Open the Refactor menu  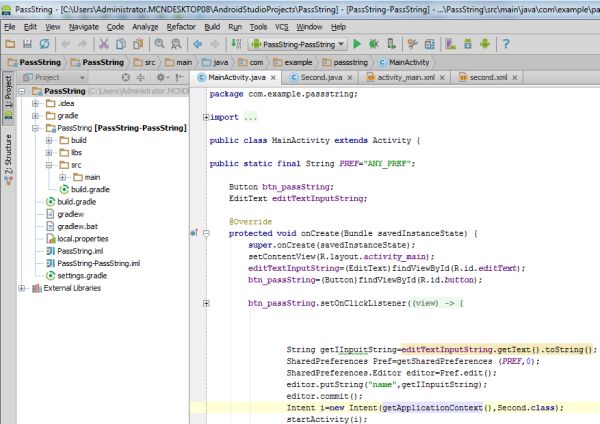coord(181,26)
